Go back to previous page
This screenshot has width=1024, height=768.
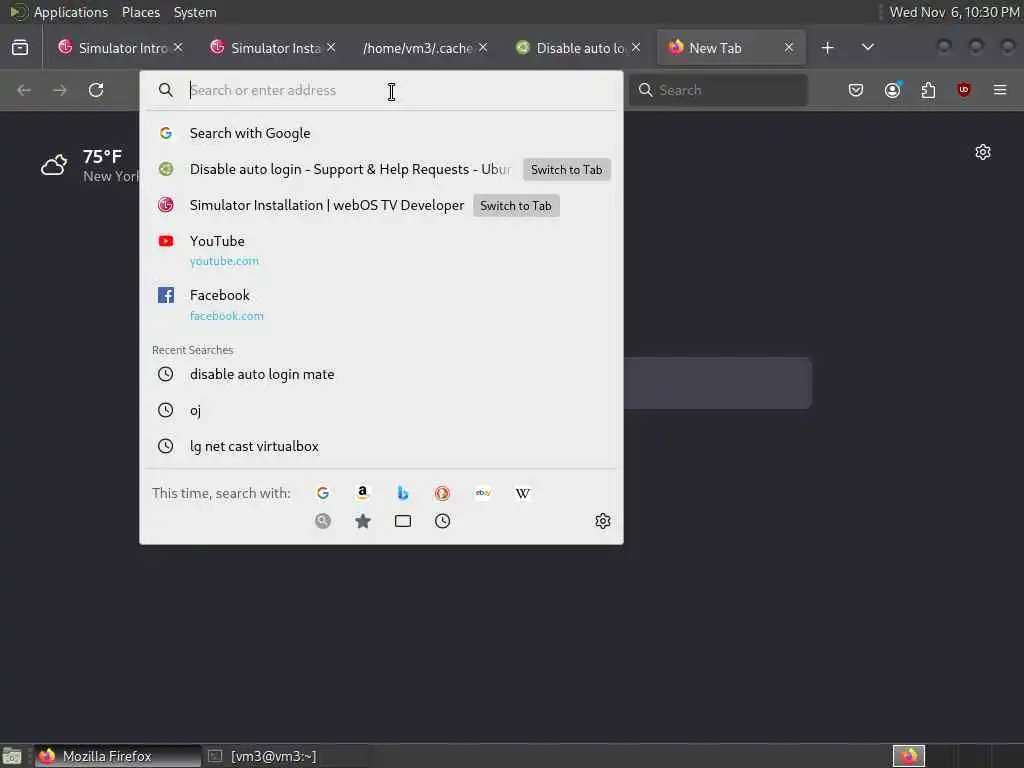[x=24, y=90]
